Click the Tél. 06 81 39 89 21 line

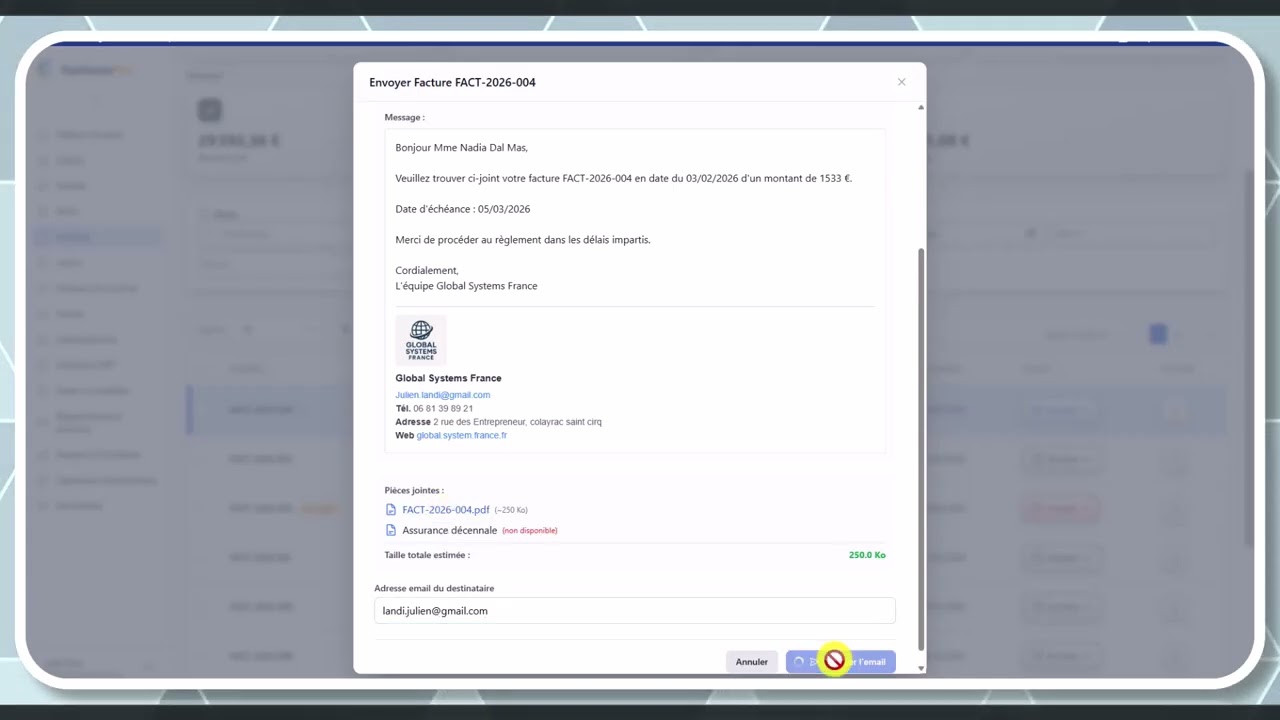[x=434, y=408]
